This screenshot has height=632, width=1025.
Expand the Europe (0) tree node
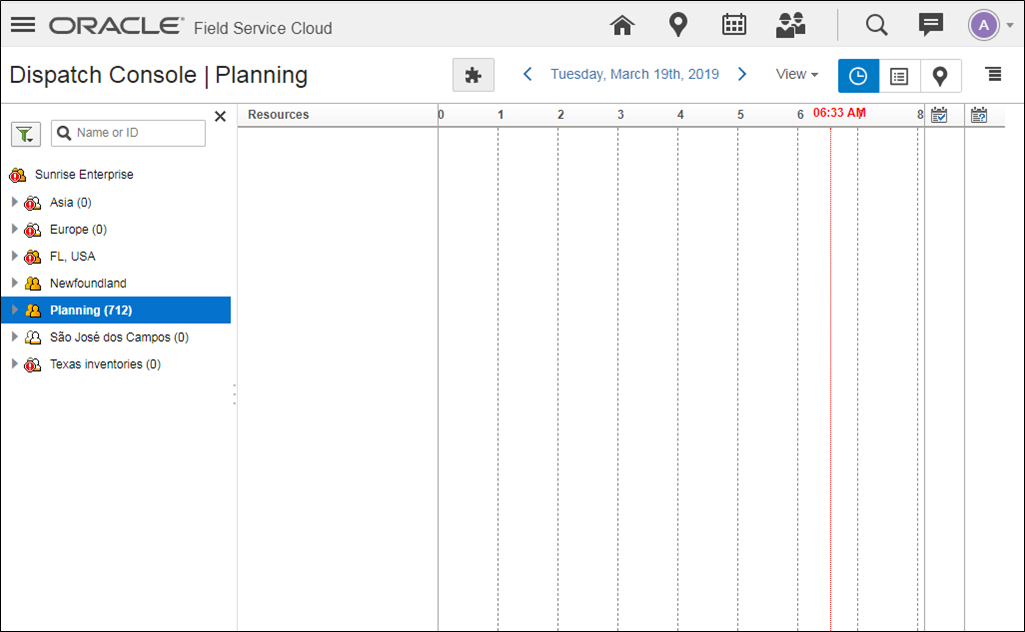tap(14, 229)
